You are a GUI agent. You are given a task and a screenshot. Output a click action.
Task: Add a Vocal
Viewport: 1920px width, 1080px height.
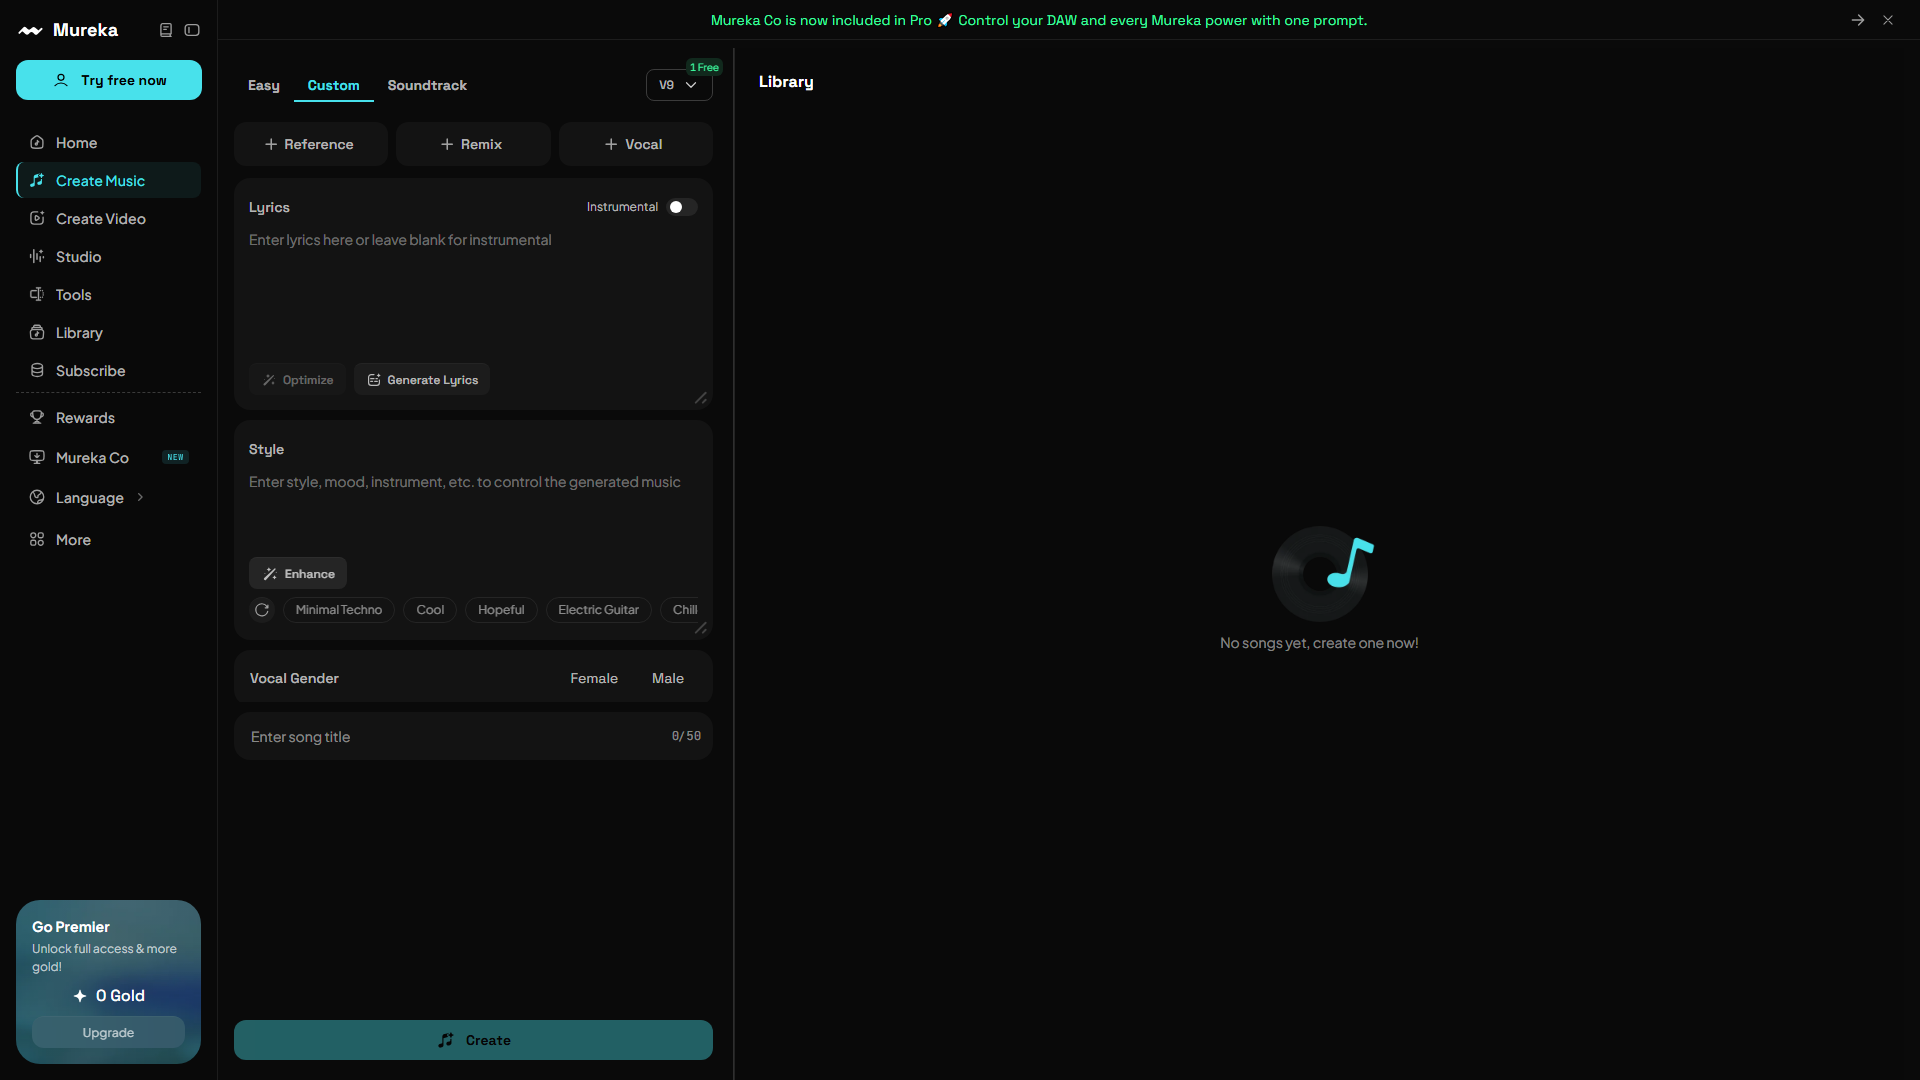(x=636, y=144)
